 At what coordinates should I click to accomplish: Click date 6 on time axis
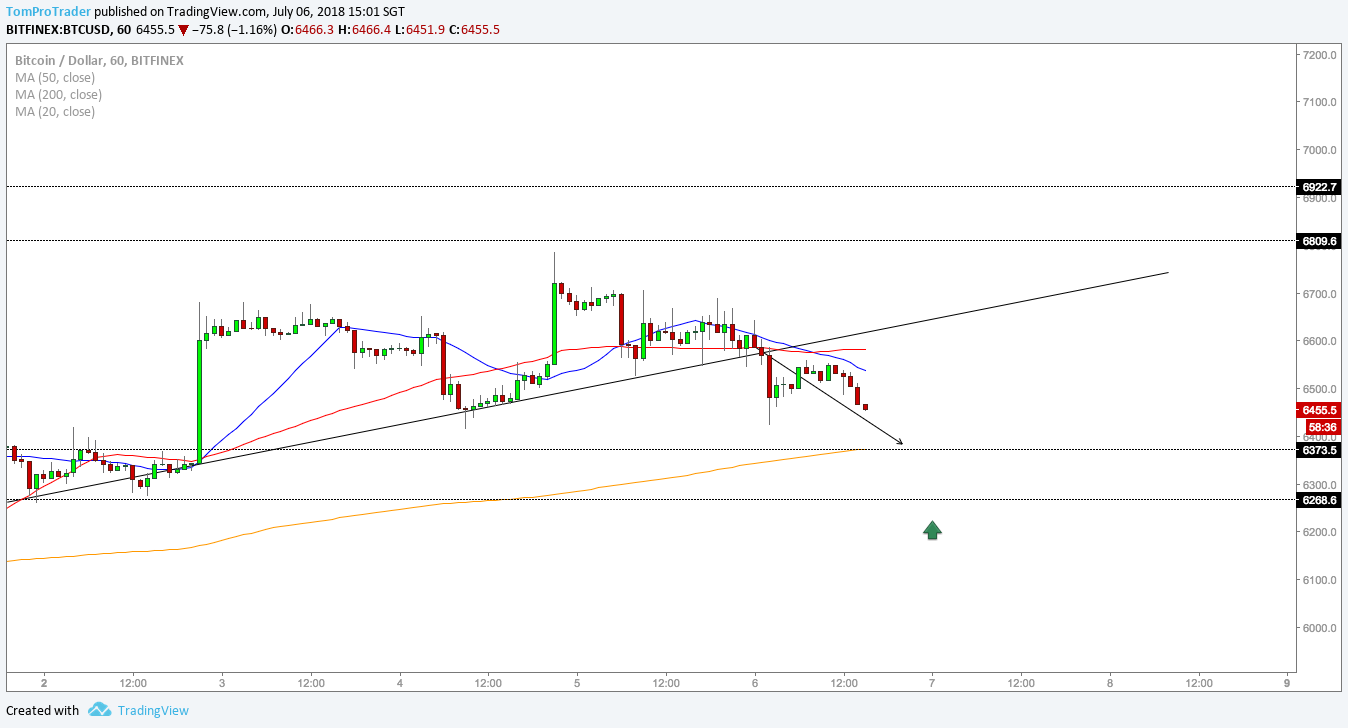tap(754, 684)
